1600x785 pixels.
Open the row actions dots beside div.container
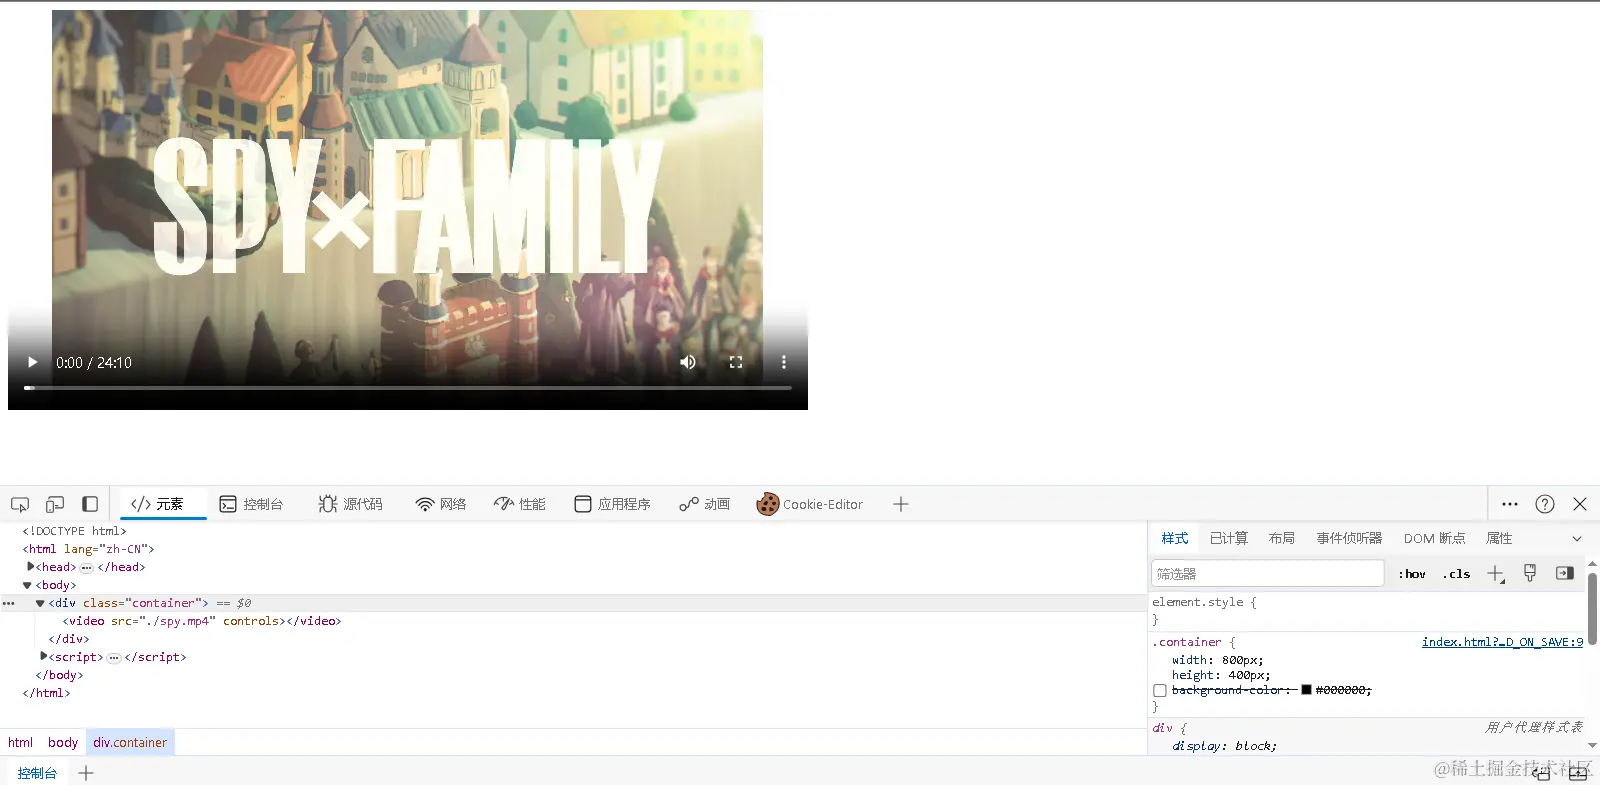[x=9, y=603]
